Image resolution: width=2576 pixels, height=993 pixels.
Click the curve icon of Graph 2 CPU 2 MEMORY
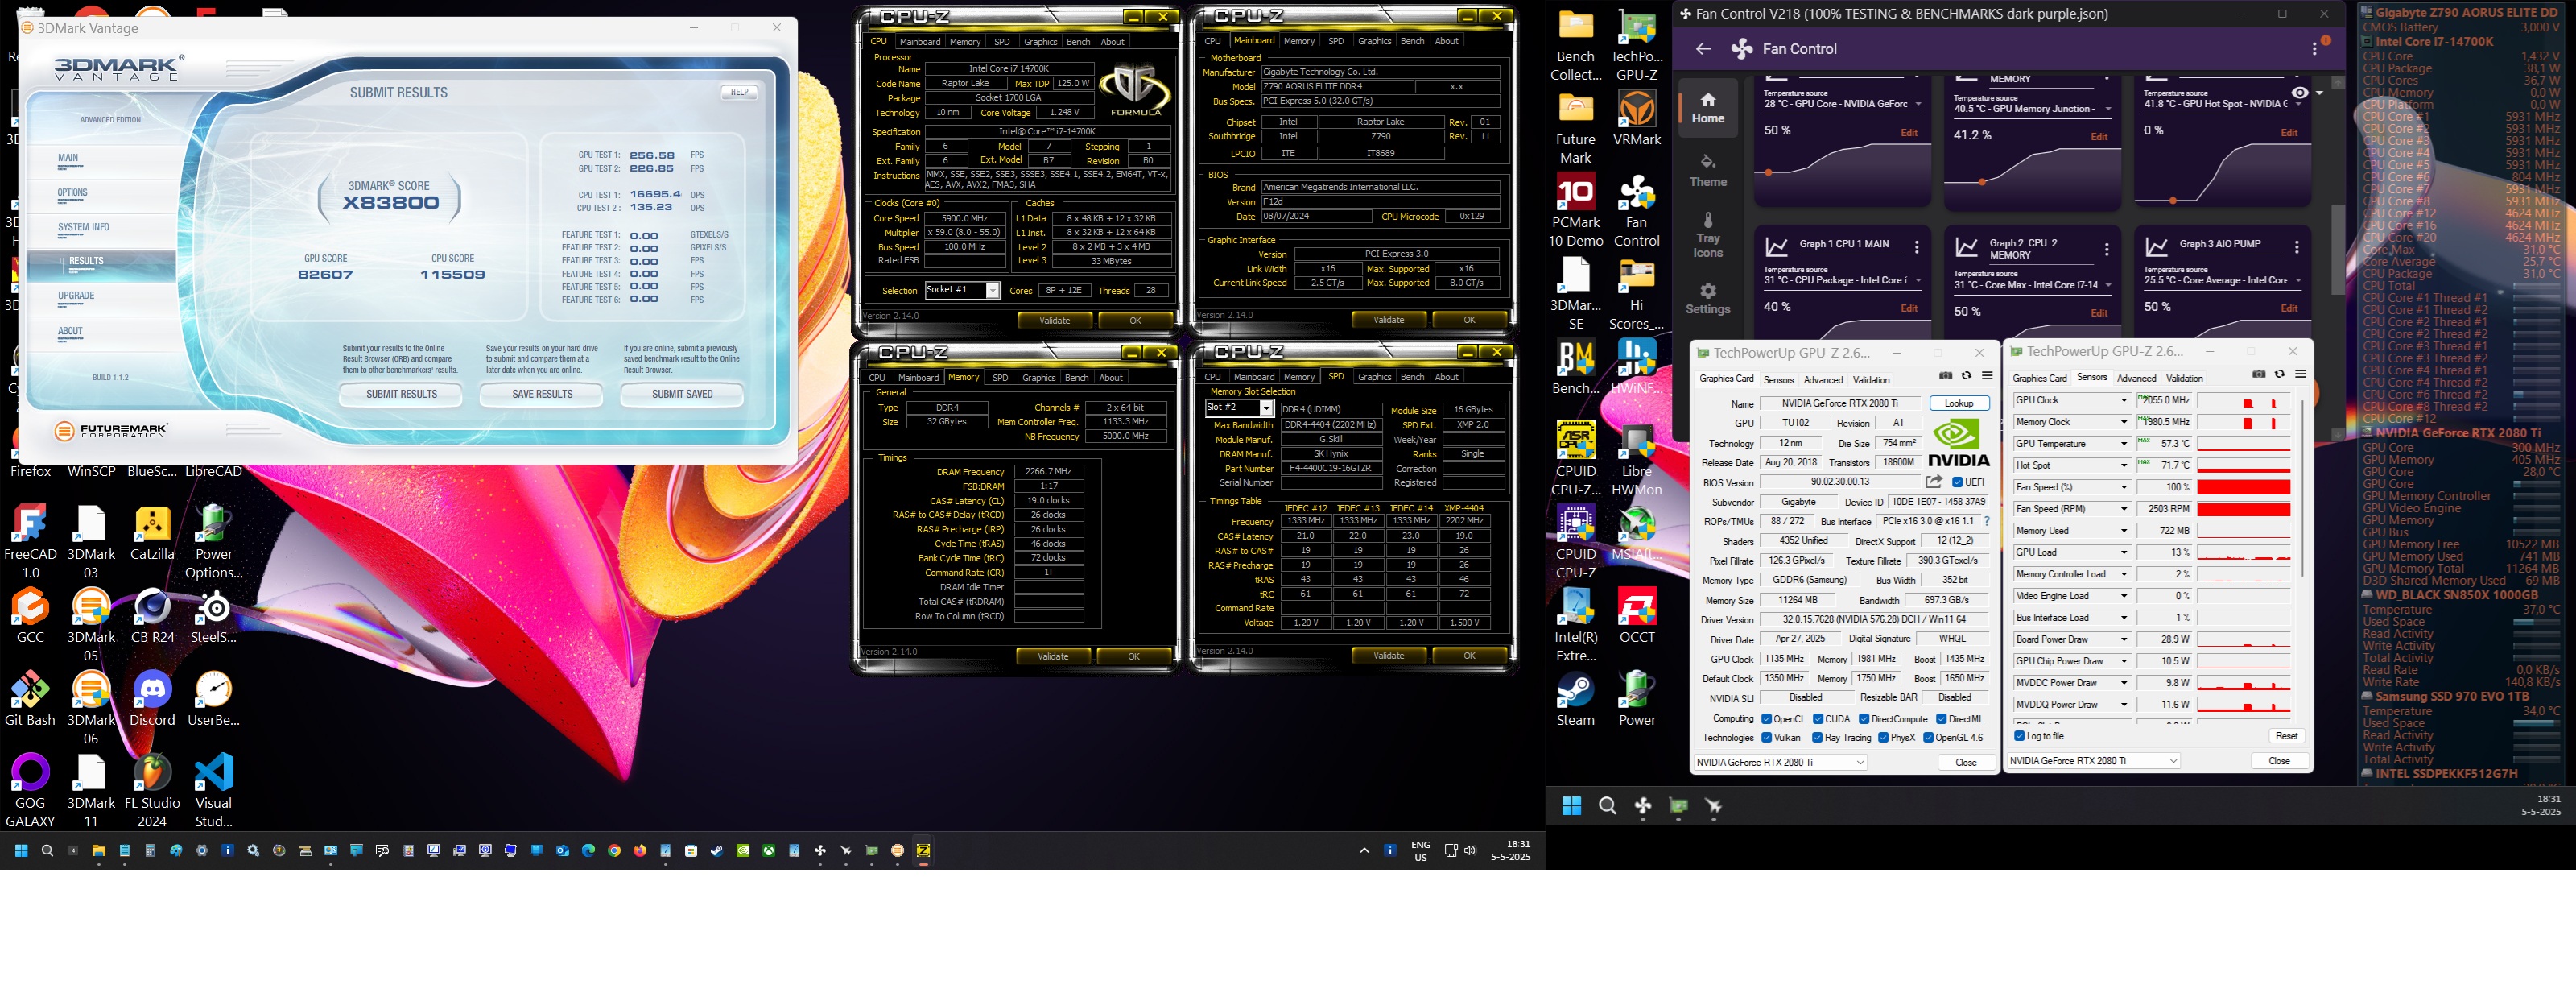[x=1966, y=247]
